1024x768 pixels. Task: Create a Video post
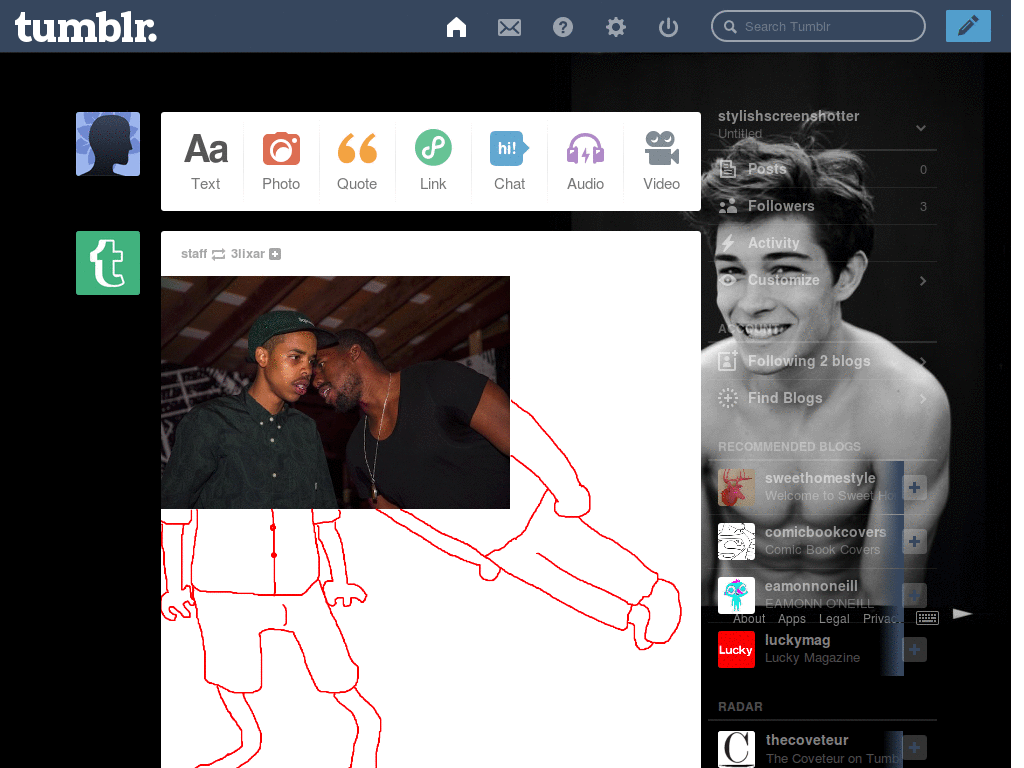tap(661, 160)
